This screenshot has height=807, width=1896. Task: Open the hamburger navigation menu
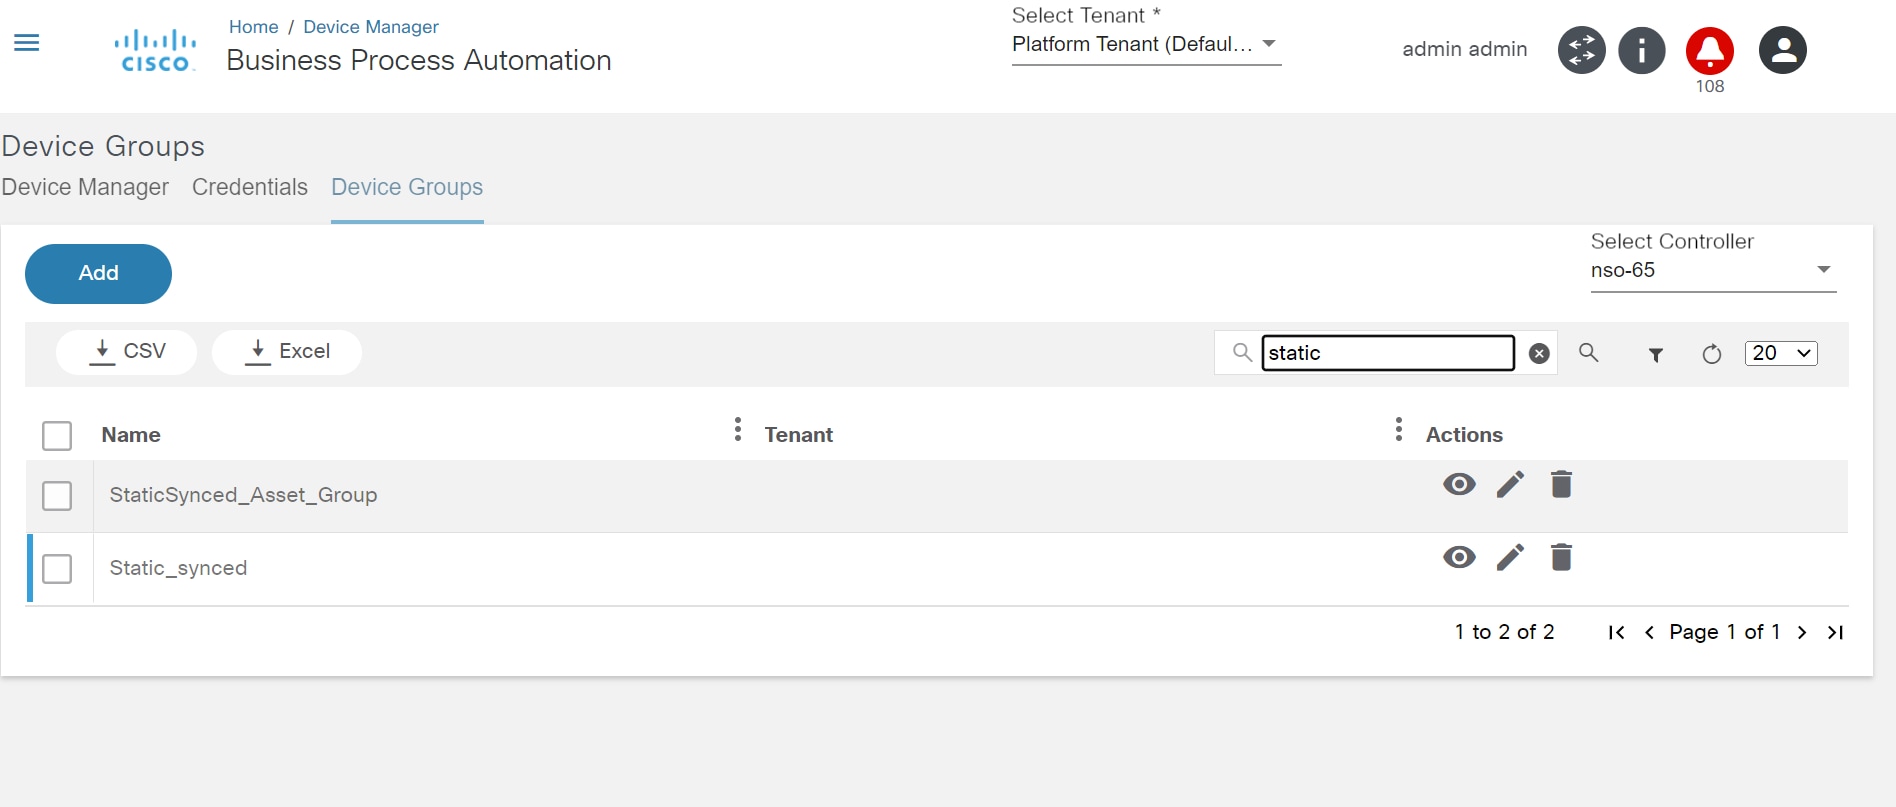[27, 43]
